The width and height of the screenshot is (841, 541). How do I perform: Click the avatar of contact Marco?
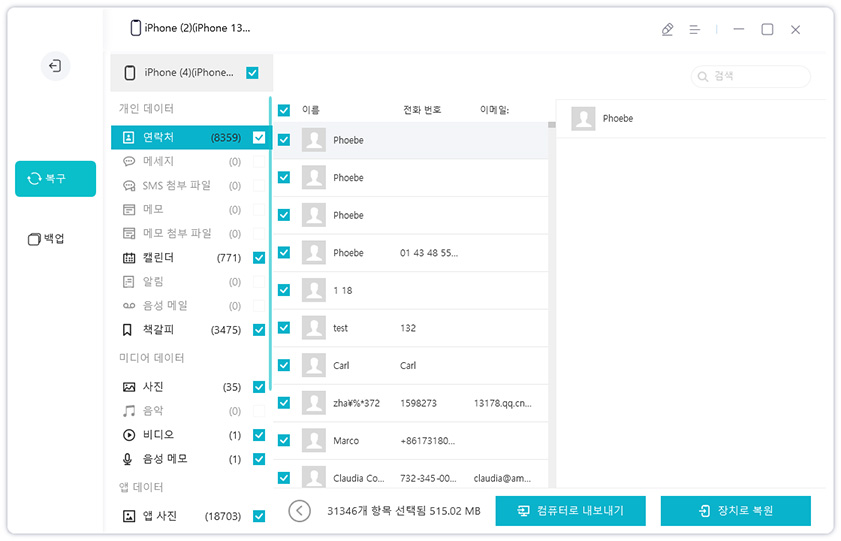click(x=314, y=440)
